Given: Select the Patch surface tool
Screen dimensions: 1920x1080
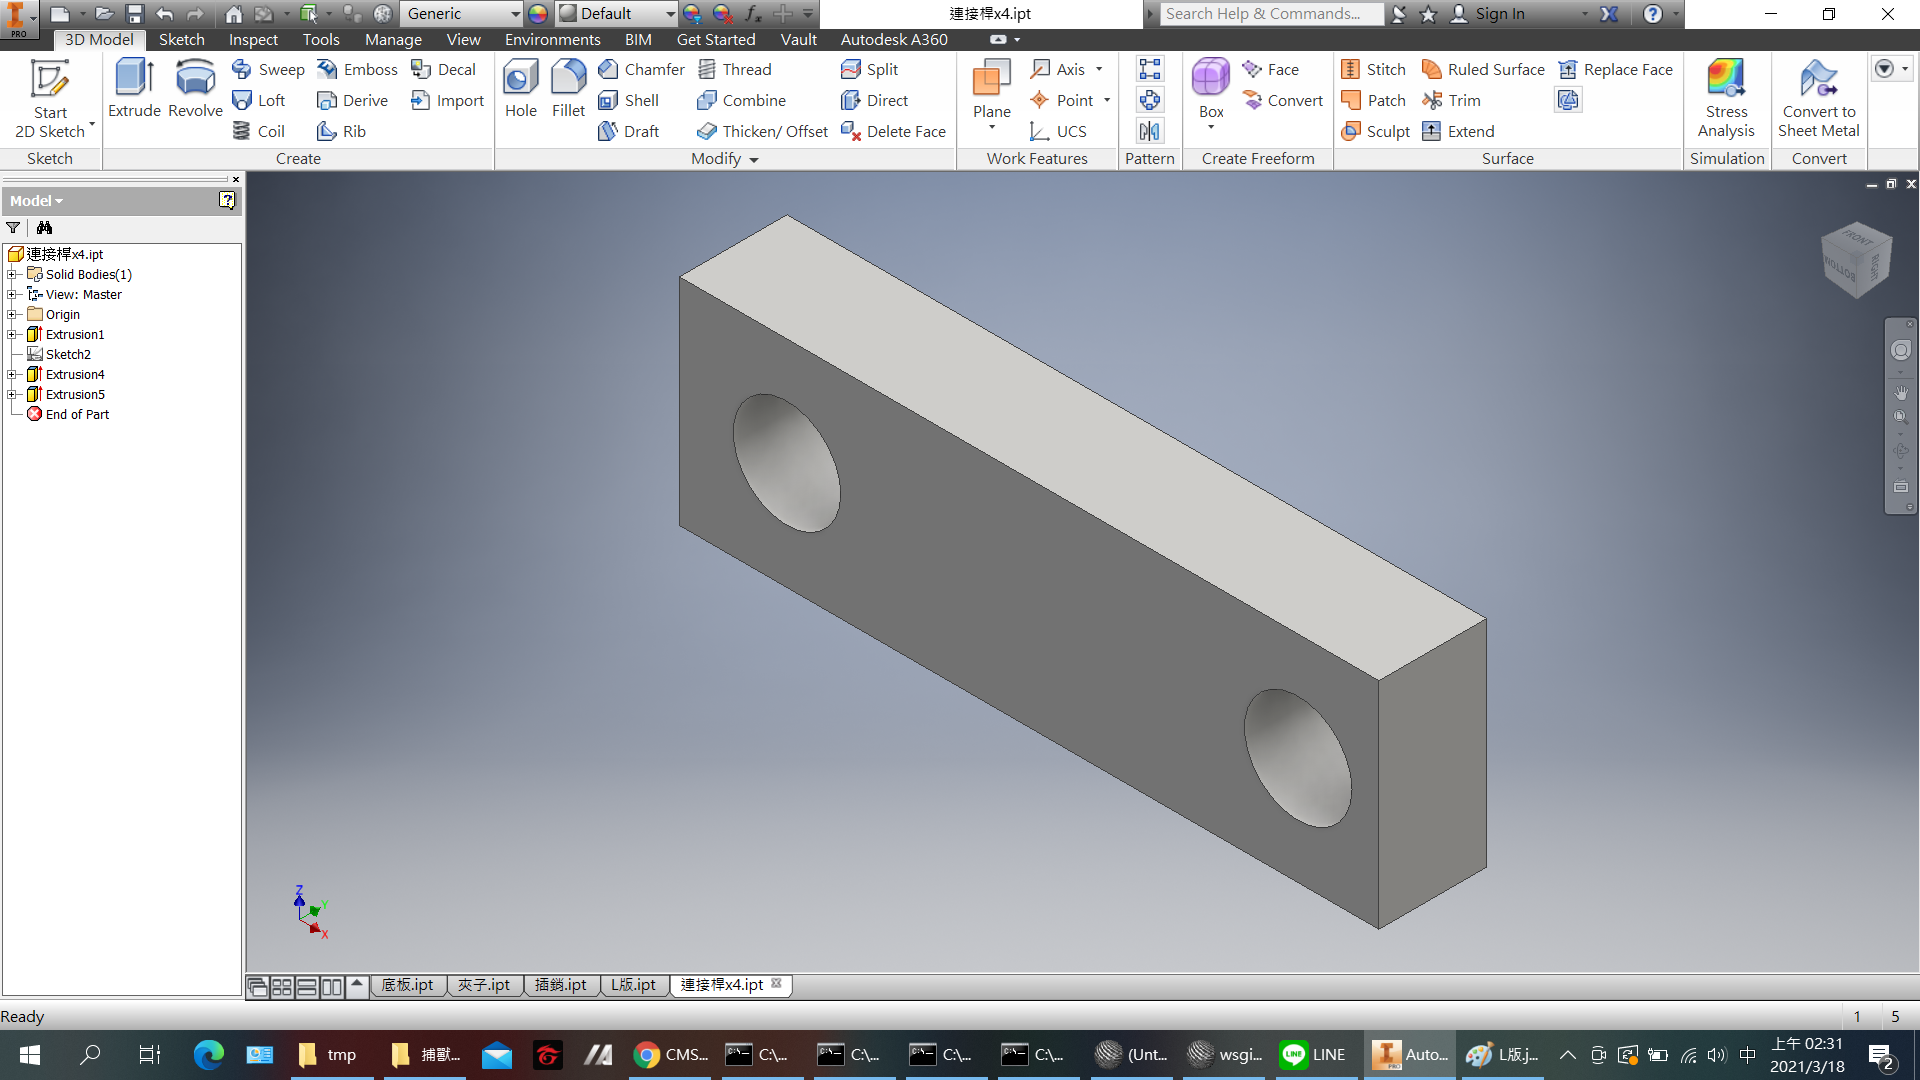Looking at the screenshot, I should point(1373,100).
